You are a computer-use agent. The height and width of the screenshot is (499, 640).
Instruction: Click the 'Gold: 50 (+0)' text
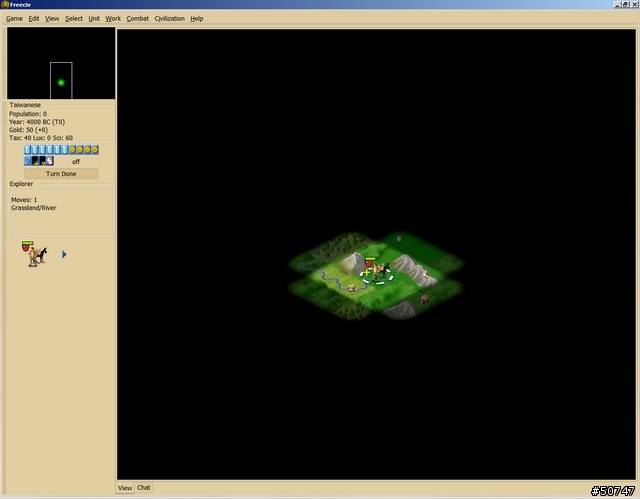pyautogui.click(x=28, y=130)
